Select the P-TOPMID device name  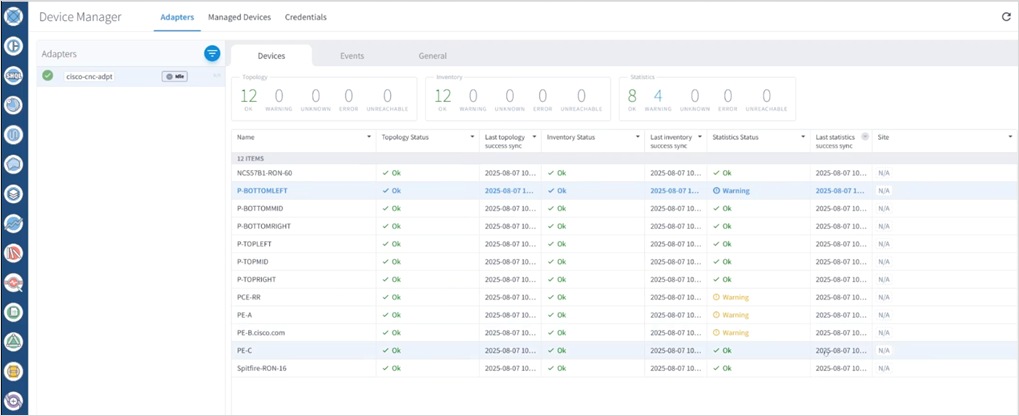(x=253, y=261)
